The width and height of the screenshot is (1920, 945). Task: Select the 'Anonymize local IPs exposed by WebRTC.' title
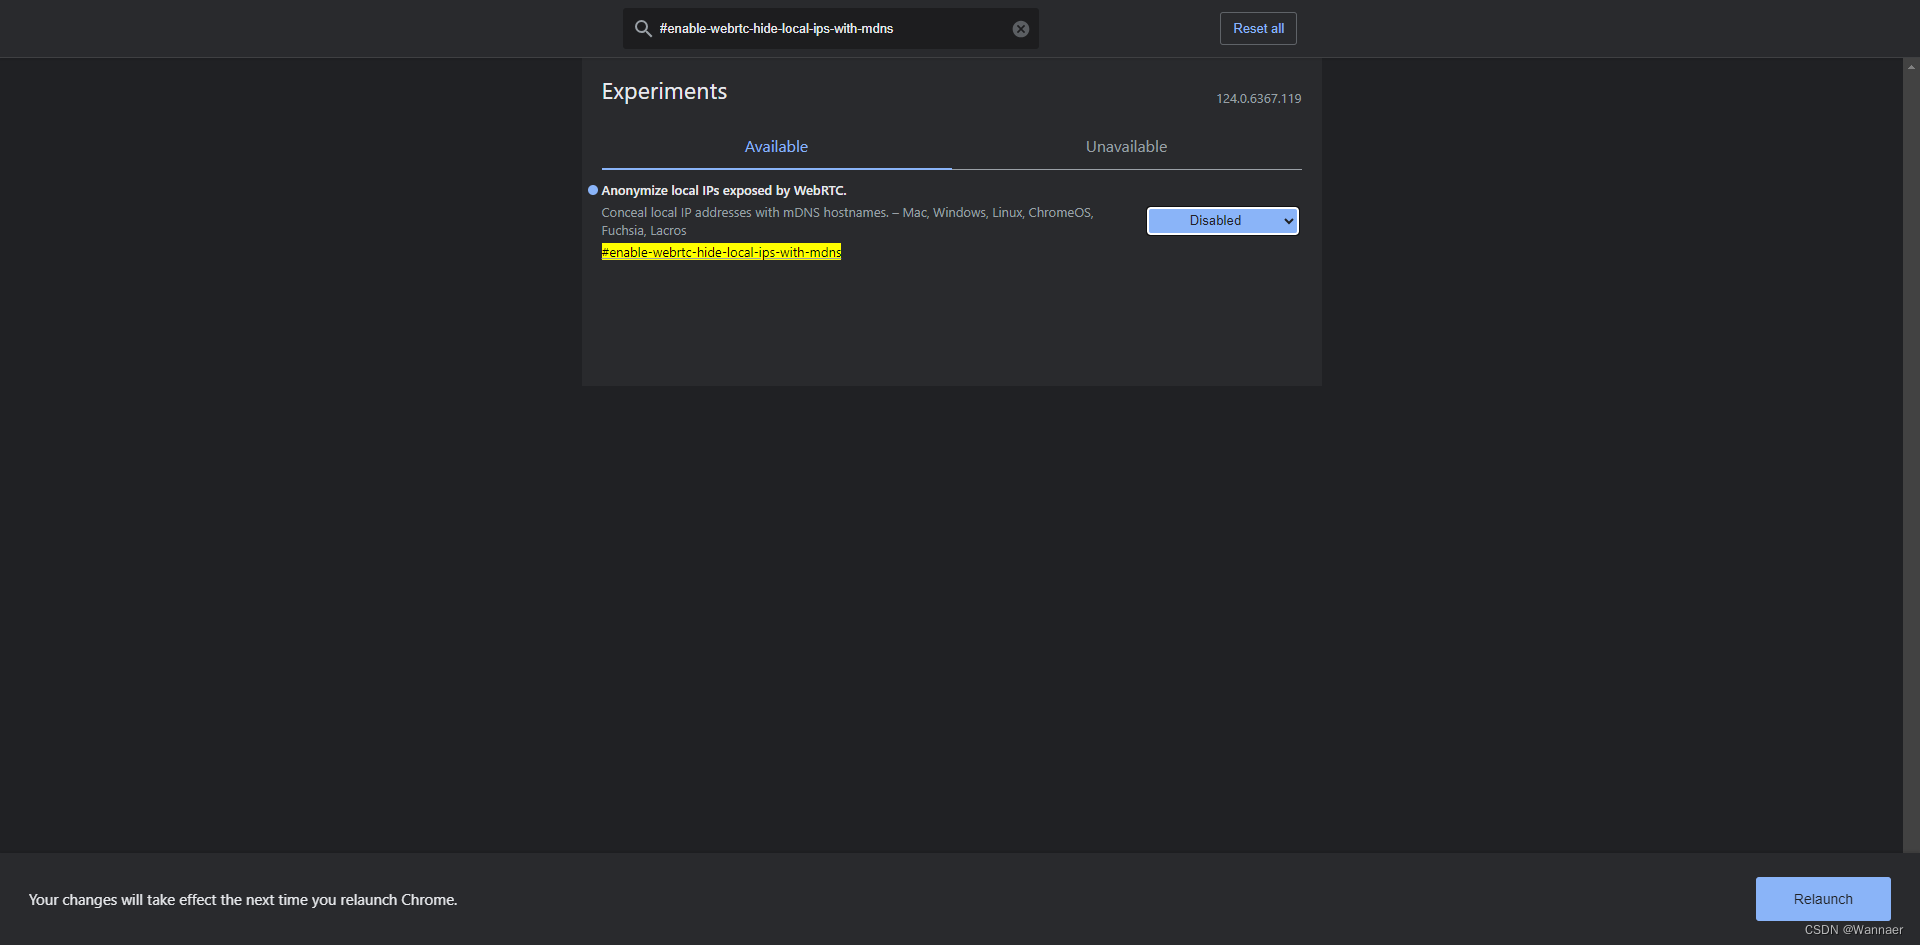click(x=724, y=191)
